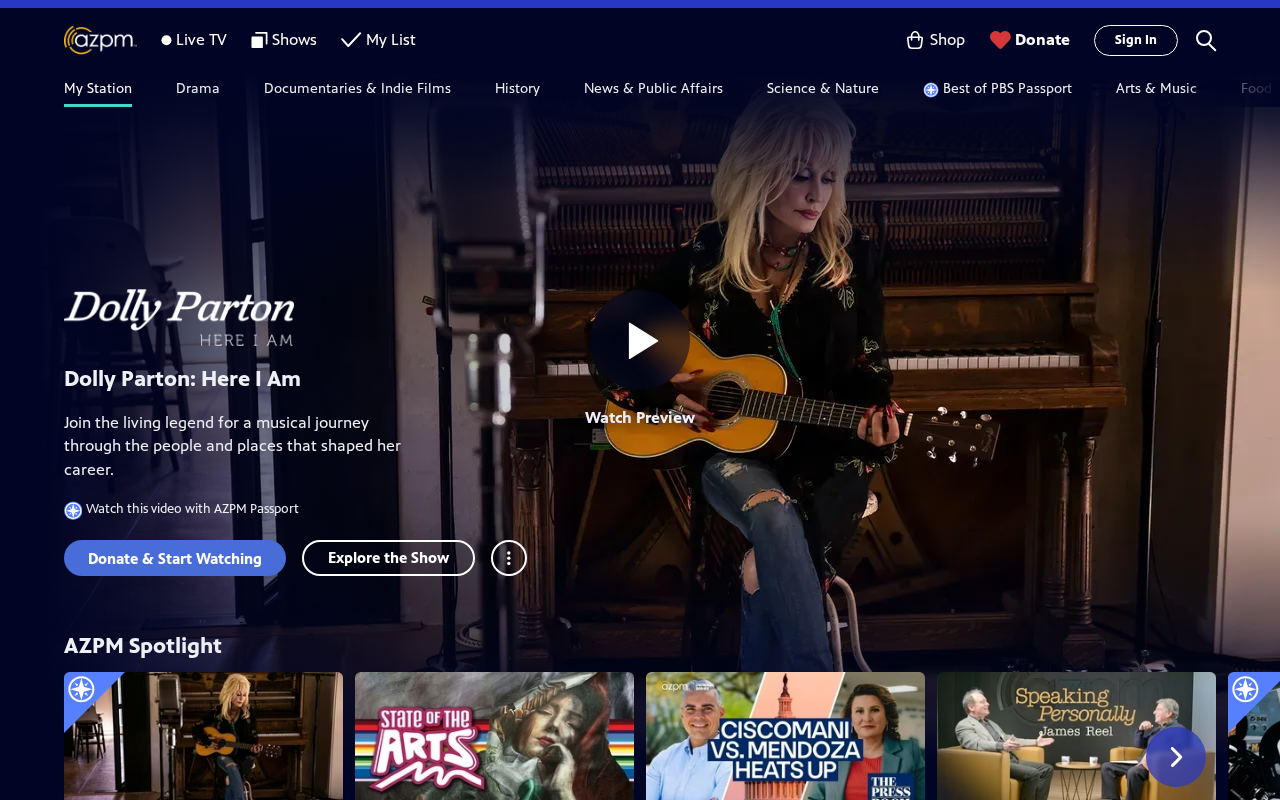1280x800 pixels.
Task: Open Live TV
Action: [194, 40]
